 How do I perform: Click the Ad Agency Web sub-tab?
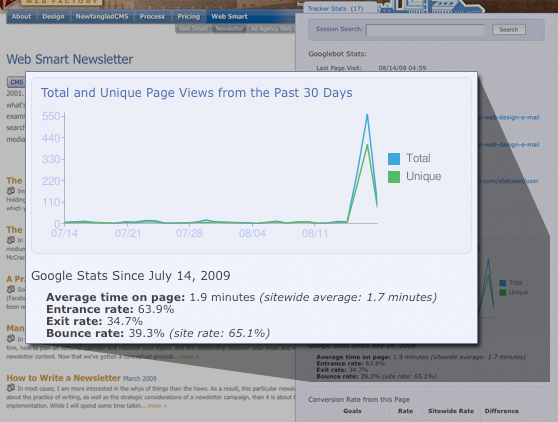(x=272, y=29)
